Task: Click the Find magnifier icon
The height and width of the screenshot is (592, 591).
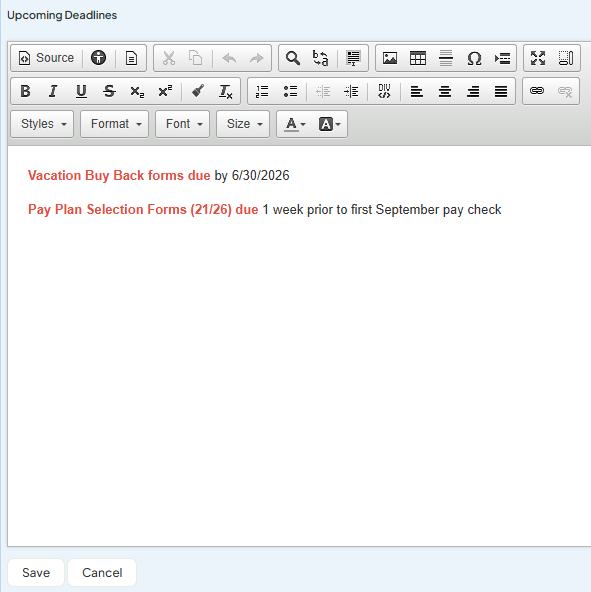Action: 293,58
